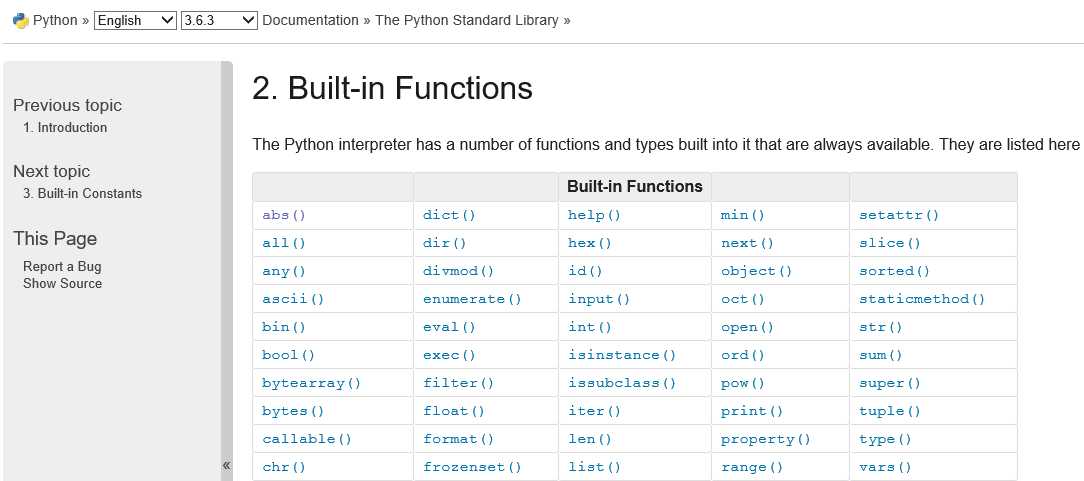This screenshot has height=481, width=1084.
Task: Open the list() function link
Action: click(595, 467)
